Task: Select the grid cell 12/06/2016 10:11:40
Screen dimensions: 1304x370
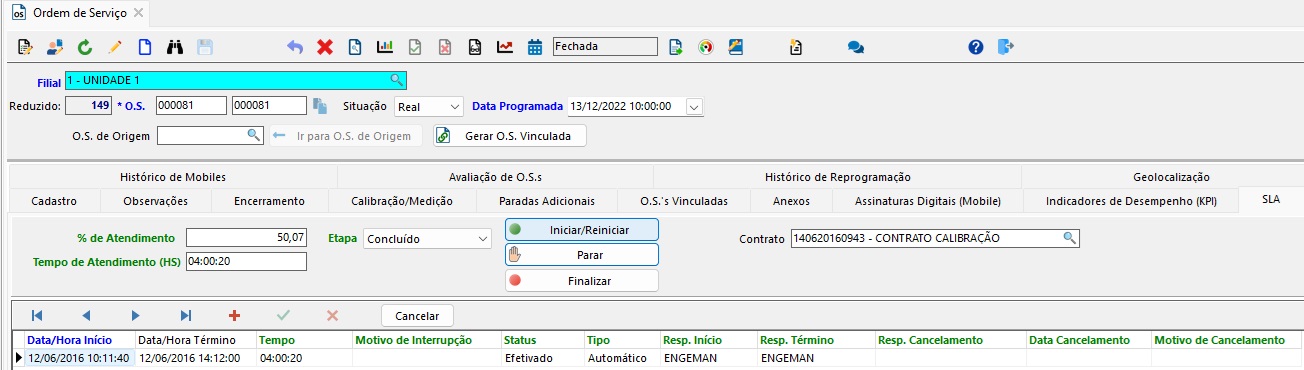Action: pyautogui.click(x=79, y=358)
